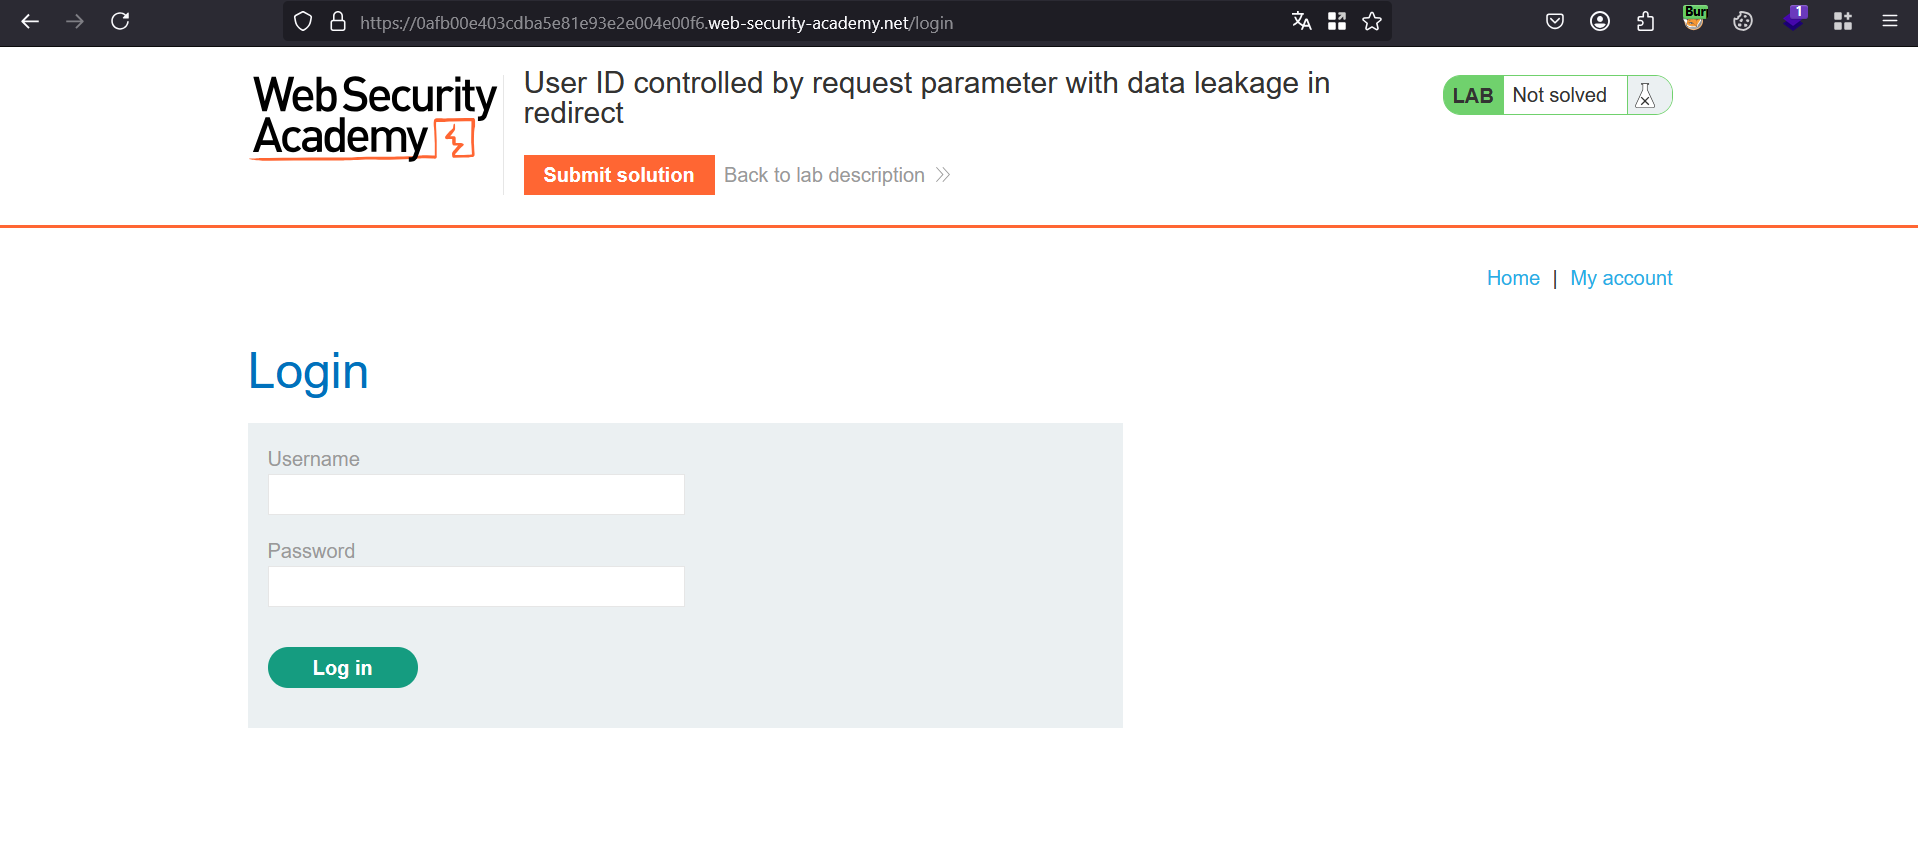Click the cookie editor extension icon
This screenshot has width=1918, height=850.
click(1743, 21)
